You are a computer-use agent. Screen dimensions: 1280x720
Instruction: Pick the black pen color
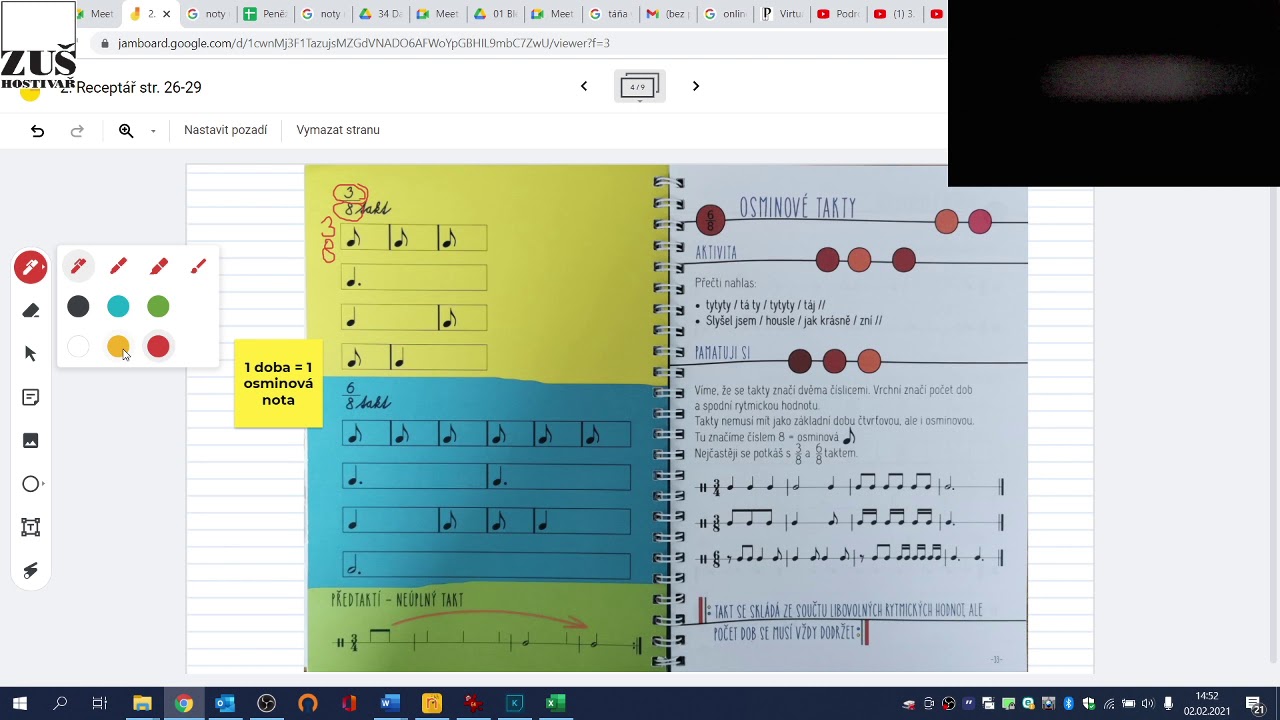(x=78, y=306)
